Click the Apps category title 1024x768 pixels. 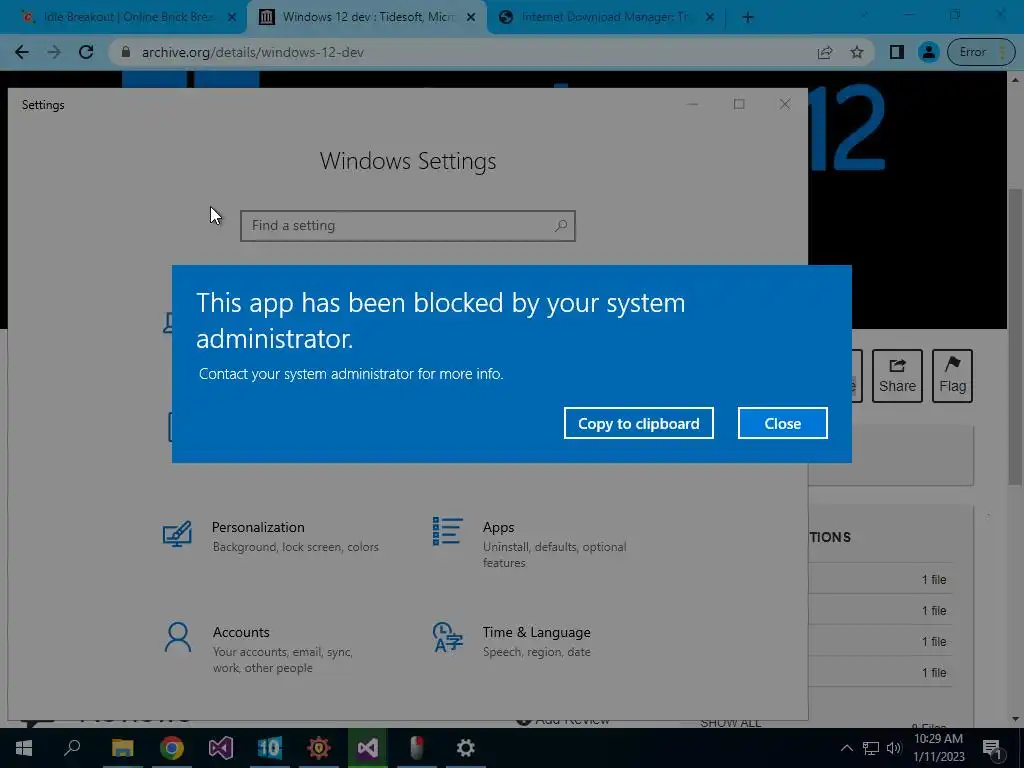click(x=498, y=527)
